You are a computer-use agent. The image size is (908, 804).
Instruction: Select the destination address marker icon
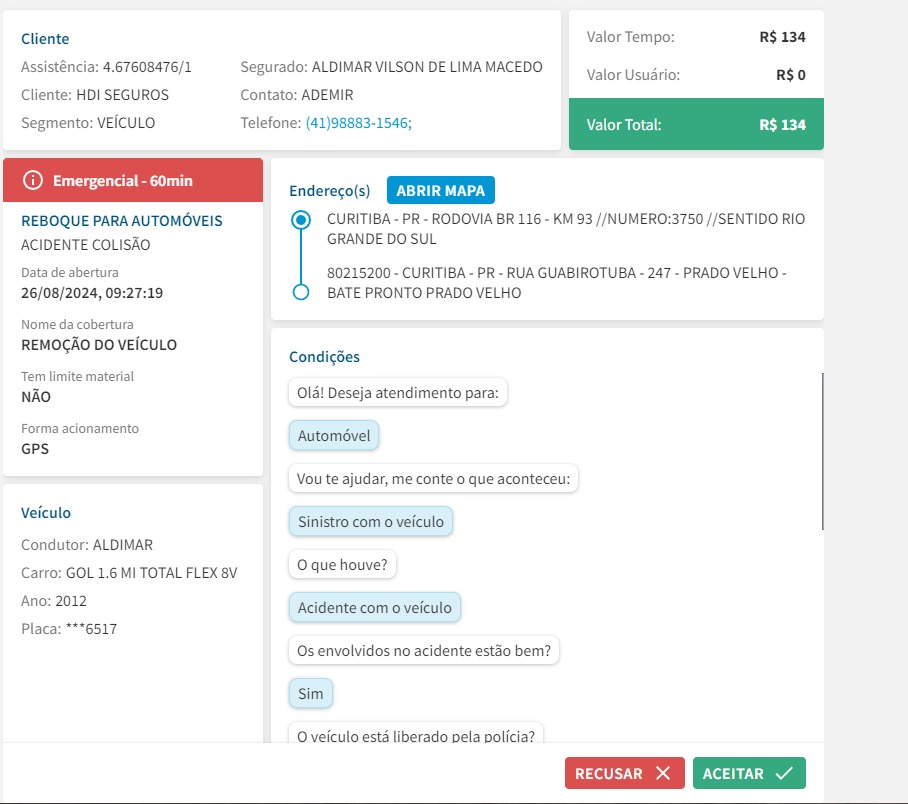(301, 292)
